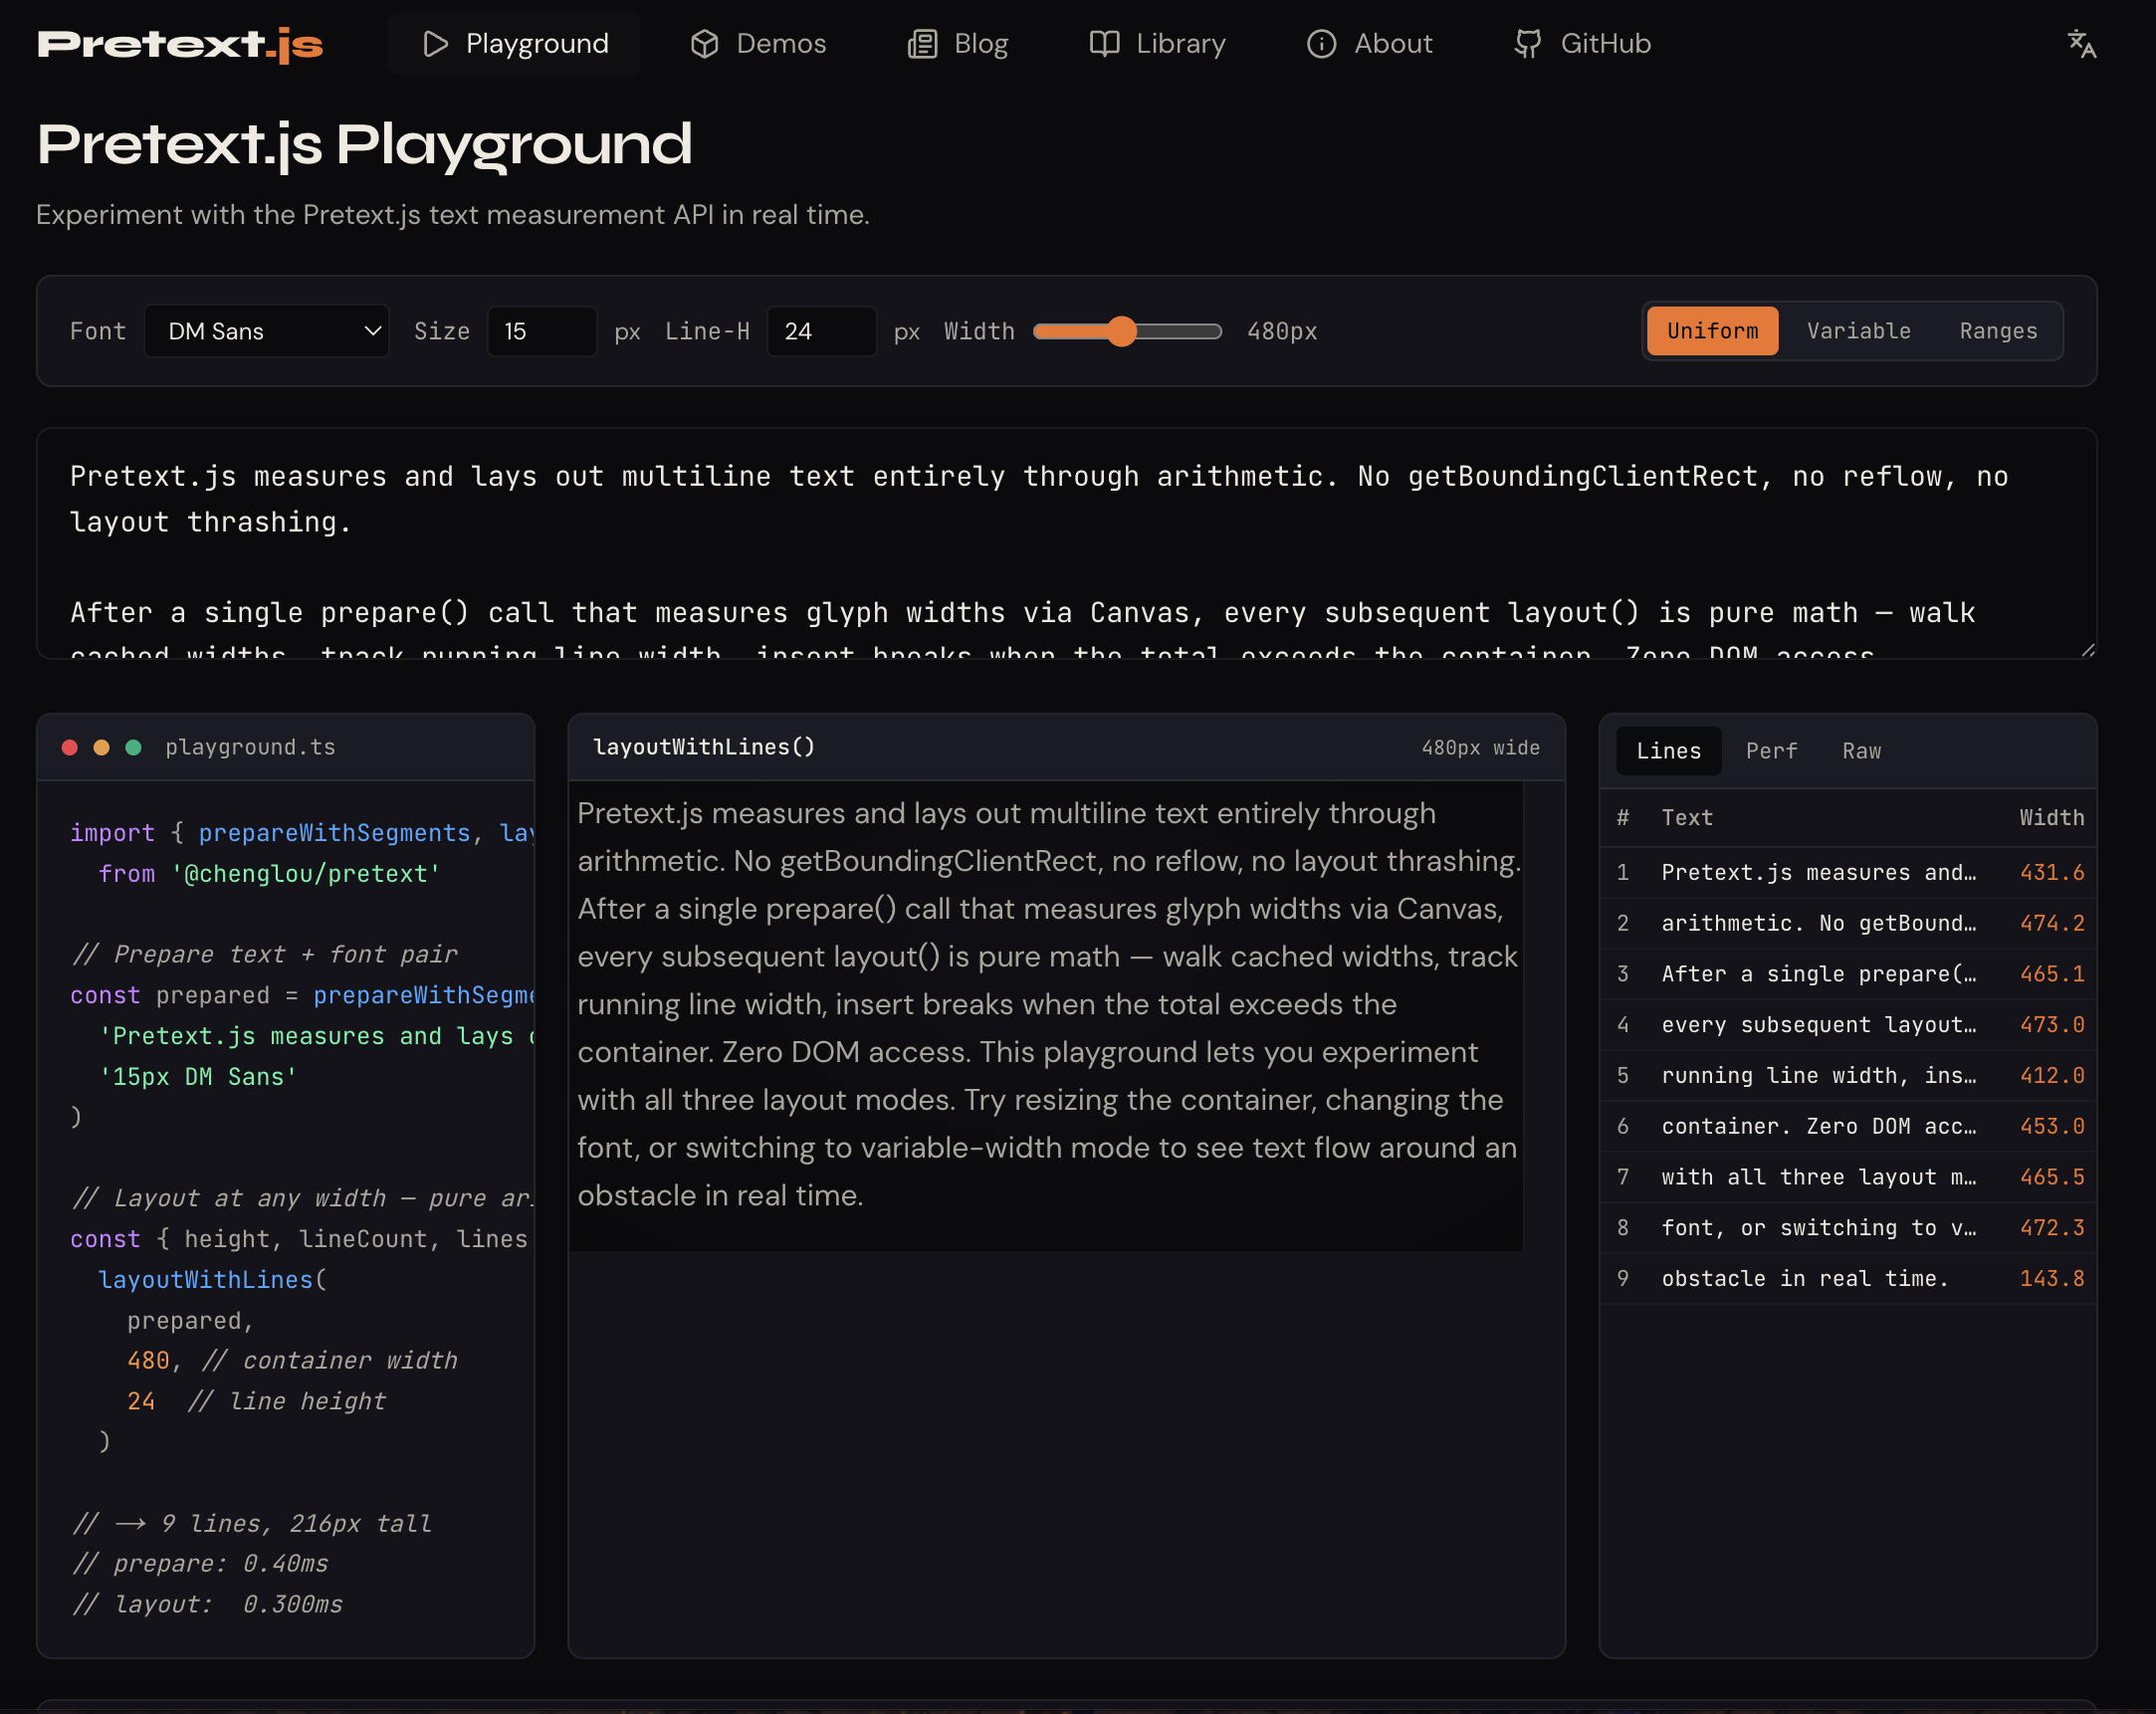Click the Library book icon
The height and width of the screenshot is (1714, 2156).
coord(1104,44)
